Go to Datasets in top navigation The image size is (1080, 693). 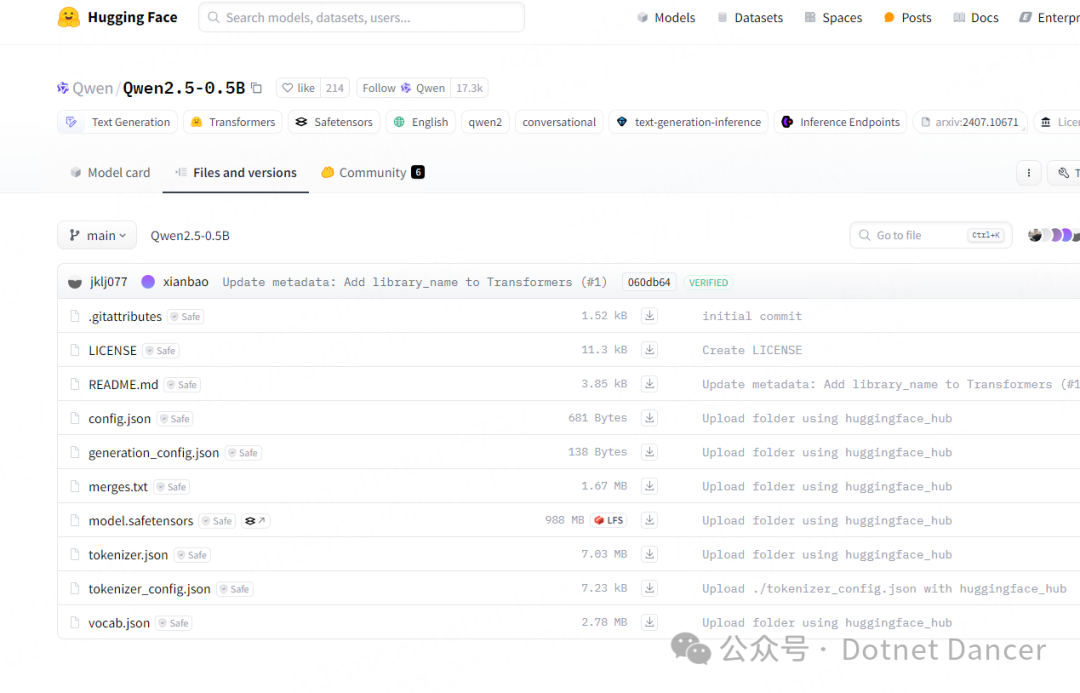pos(750,18)
